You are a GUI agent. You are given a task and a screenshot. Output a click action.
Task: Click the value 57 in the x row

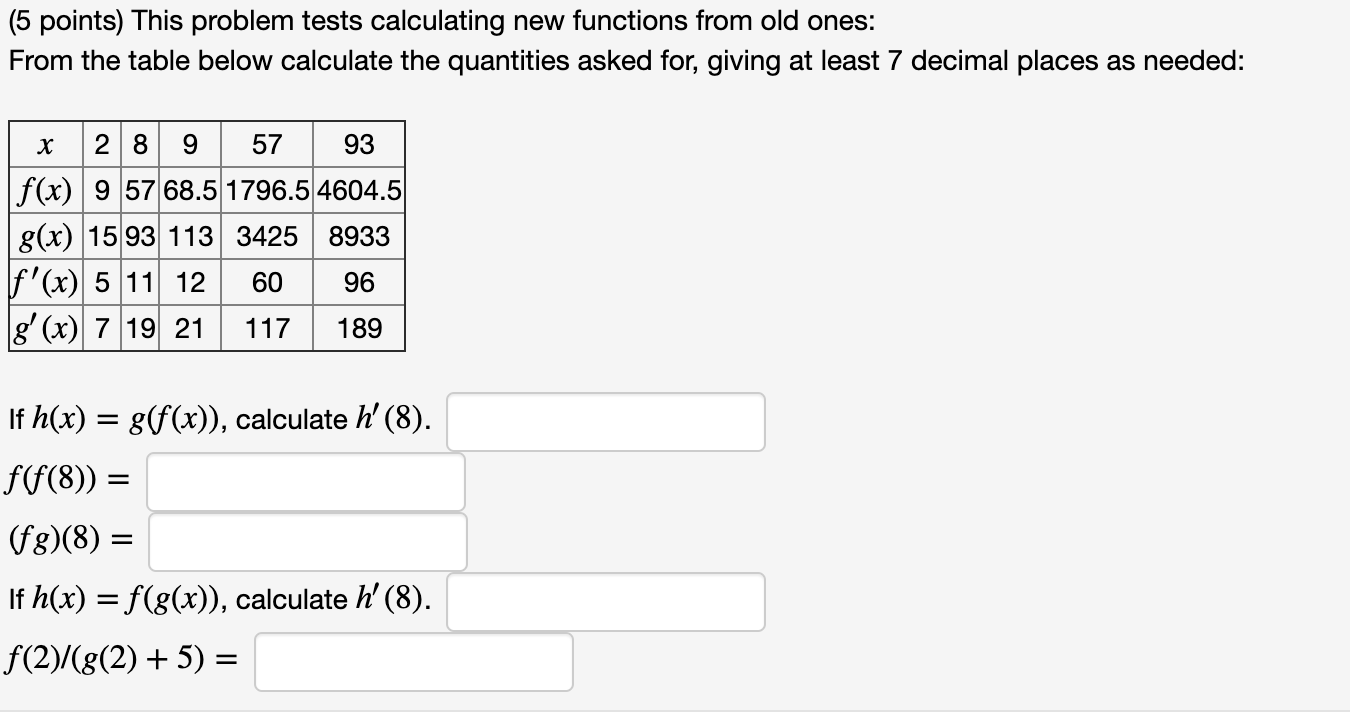pos(266,144)
